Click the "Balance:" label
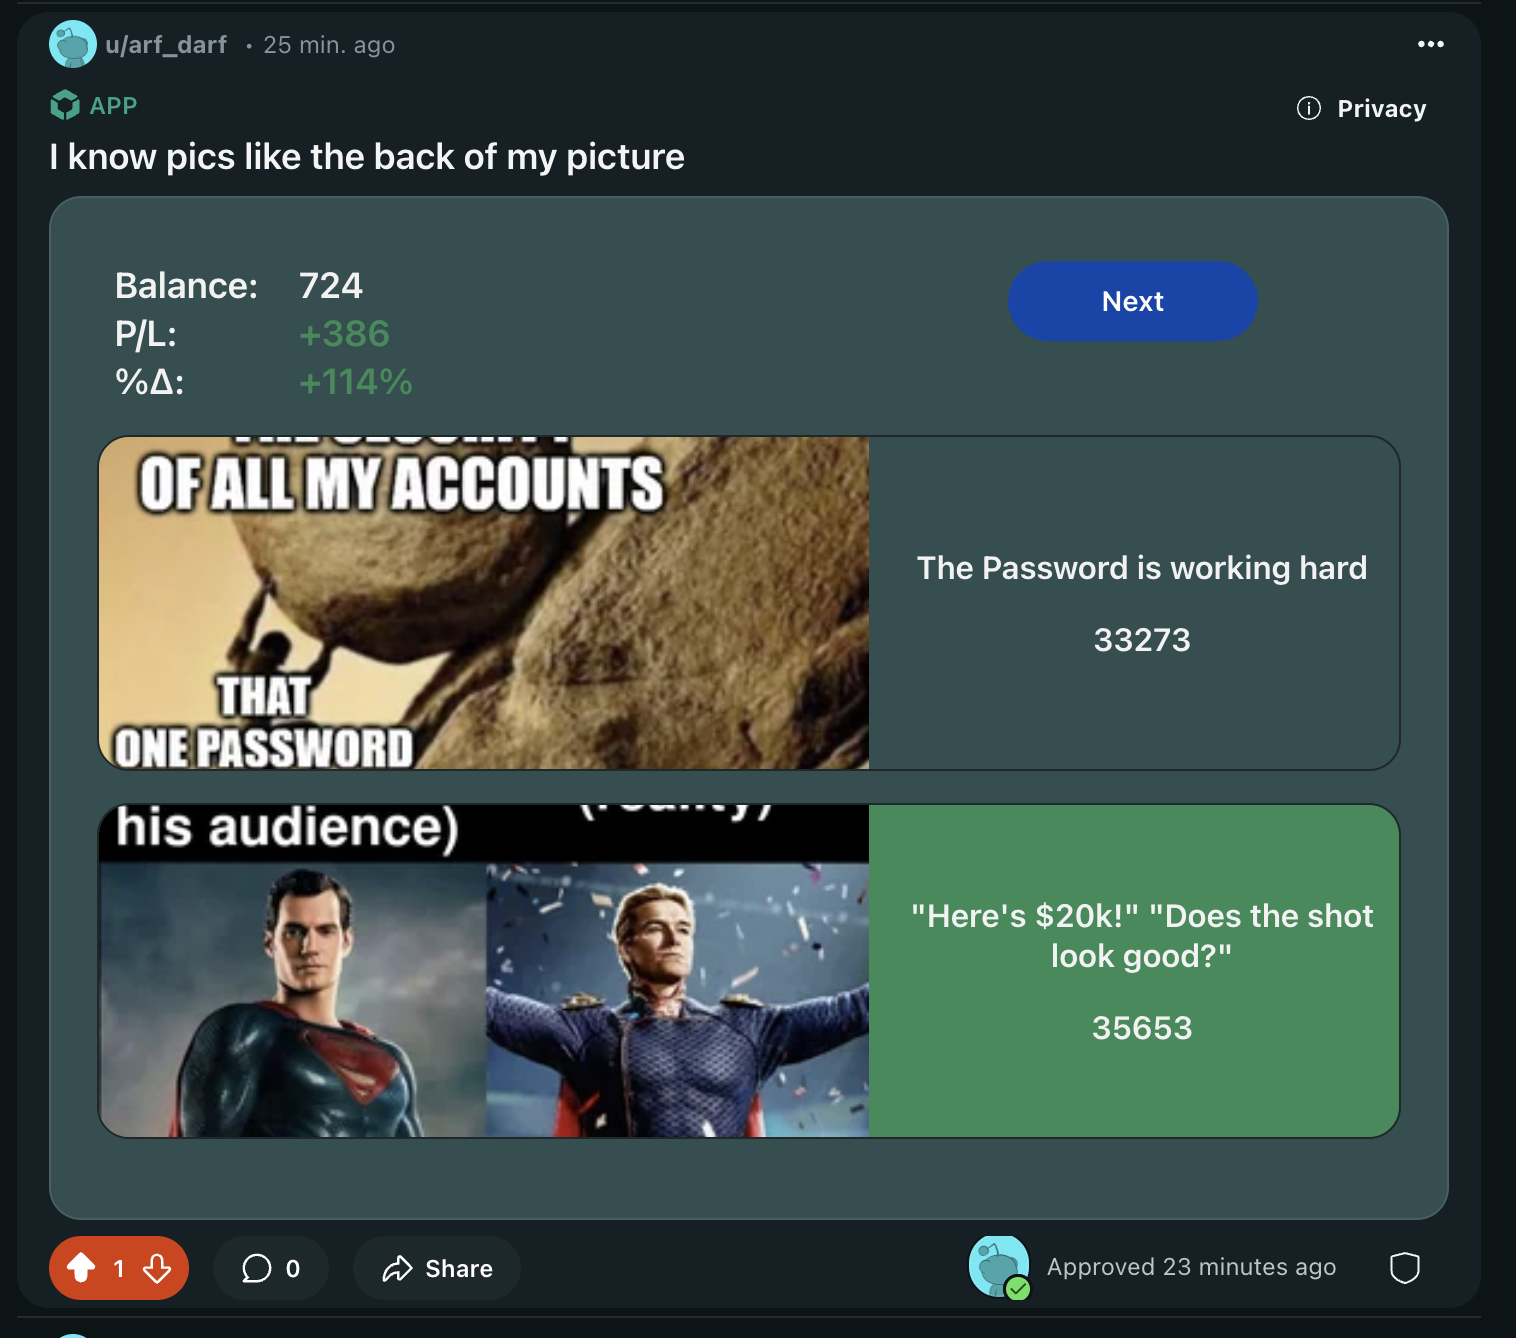1516x1338 pixels. click(186, 286)
